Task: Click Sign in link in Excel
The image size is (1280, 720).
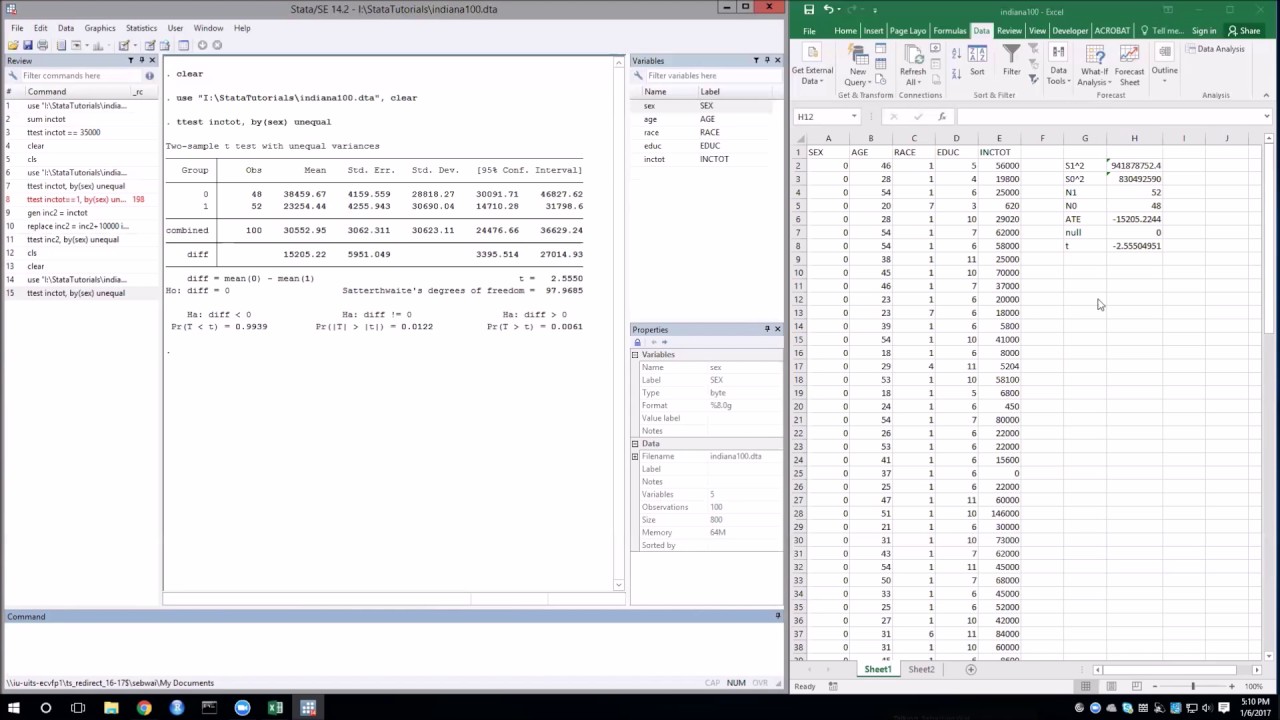Action: [1204, 31]
